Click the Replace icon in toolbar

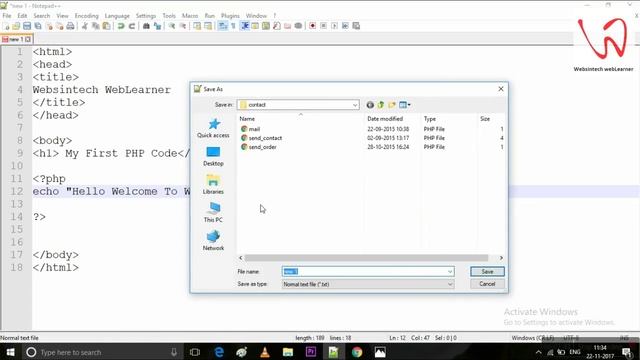click(157, 26)
